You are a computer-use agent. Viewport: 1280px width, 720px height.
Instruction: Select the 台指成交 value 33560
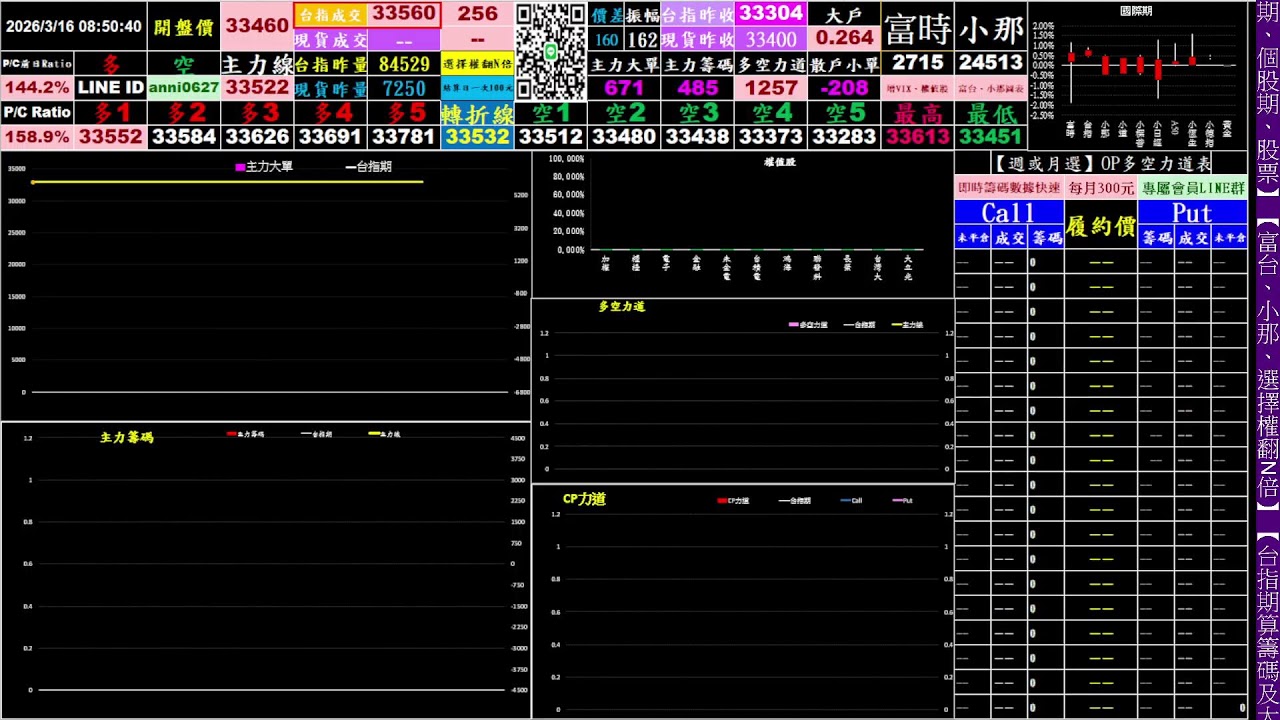[x=404, y=14]
